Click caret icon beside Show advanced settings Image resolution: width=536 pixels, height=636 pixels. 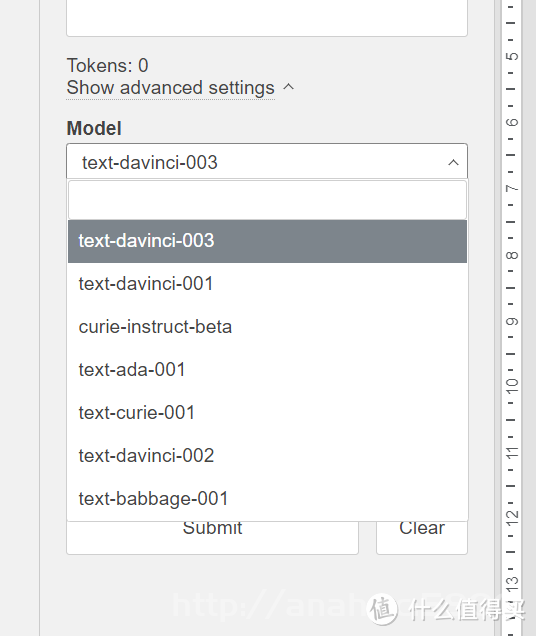pos(288,87)
